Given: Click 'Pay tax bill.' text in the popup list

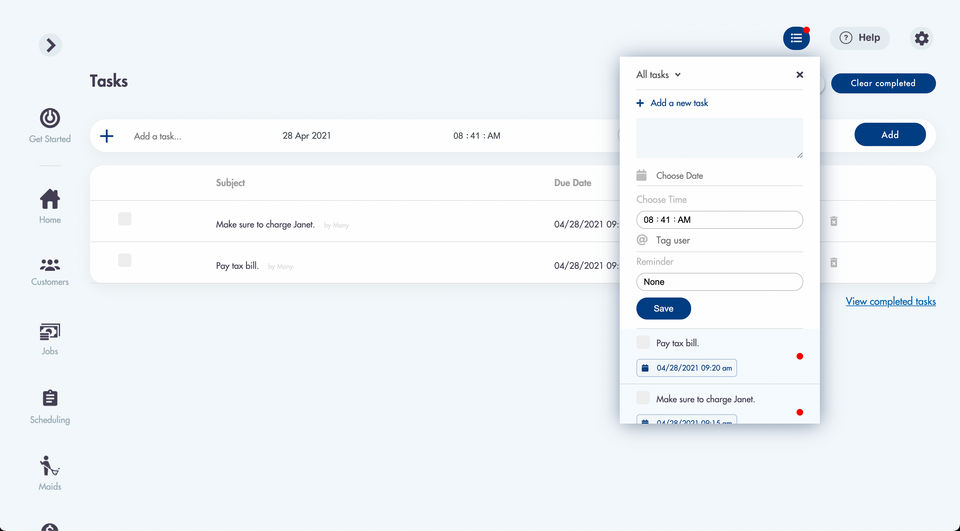Looking at the screenshot, I should coord(677,343).
